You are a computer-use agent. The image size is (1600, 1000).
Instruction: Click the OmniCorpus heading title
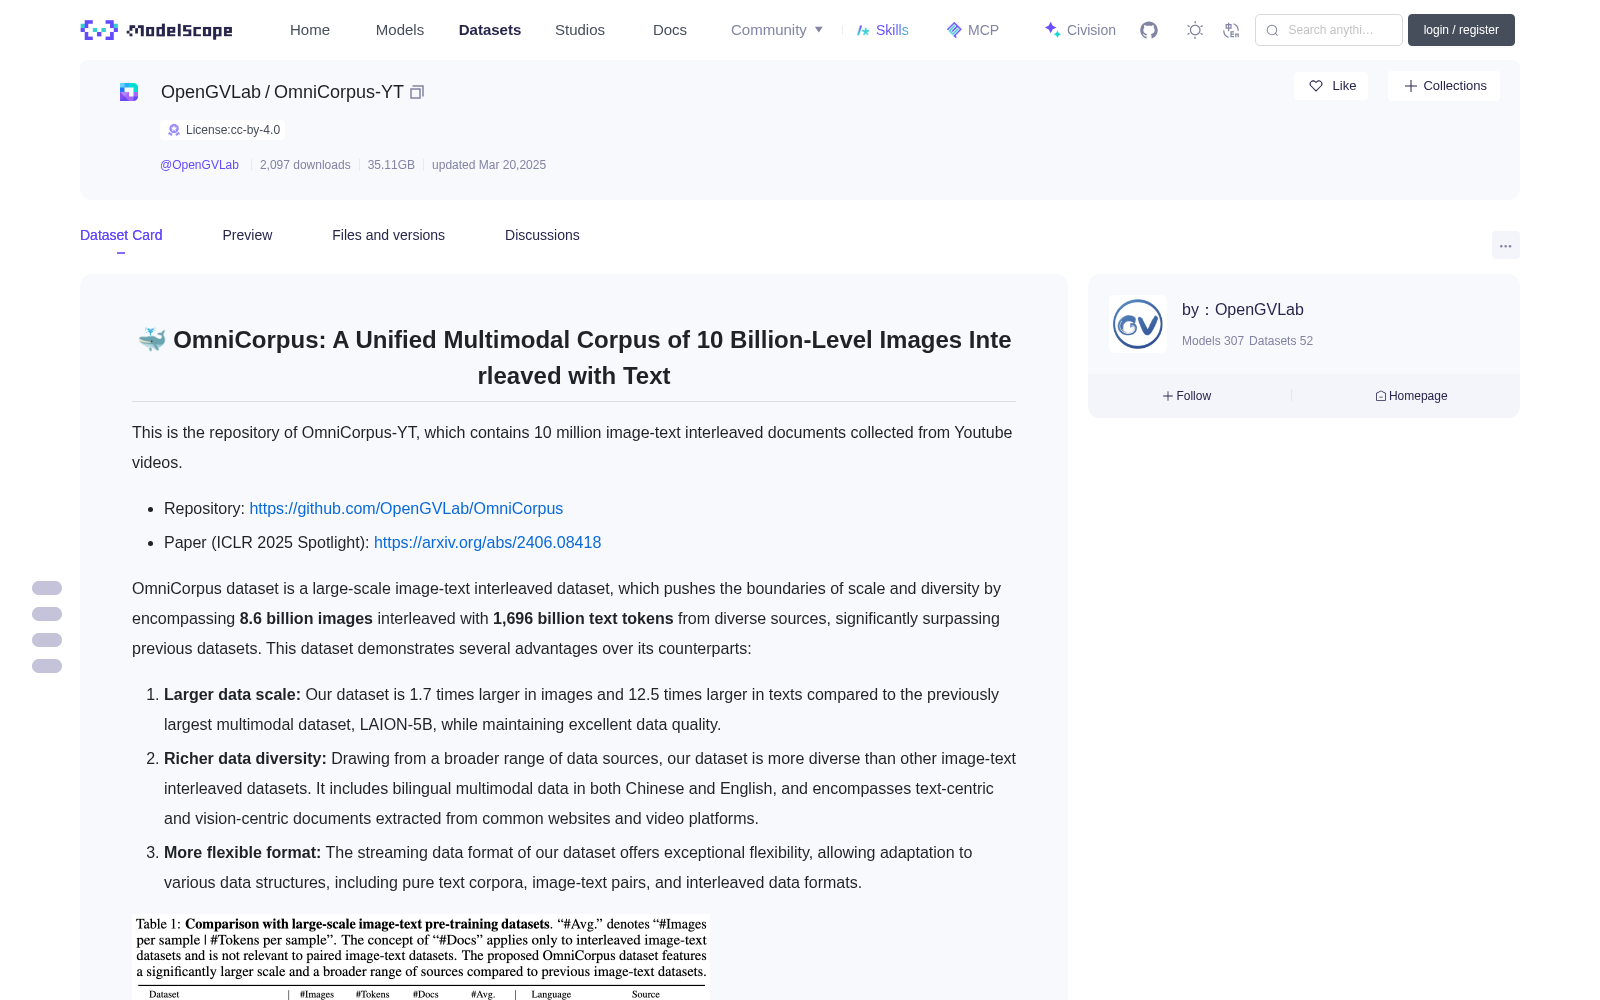574,358
